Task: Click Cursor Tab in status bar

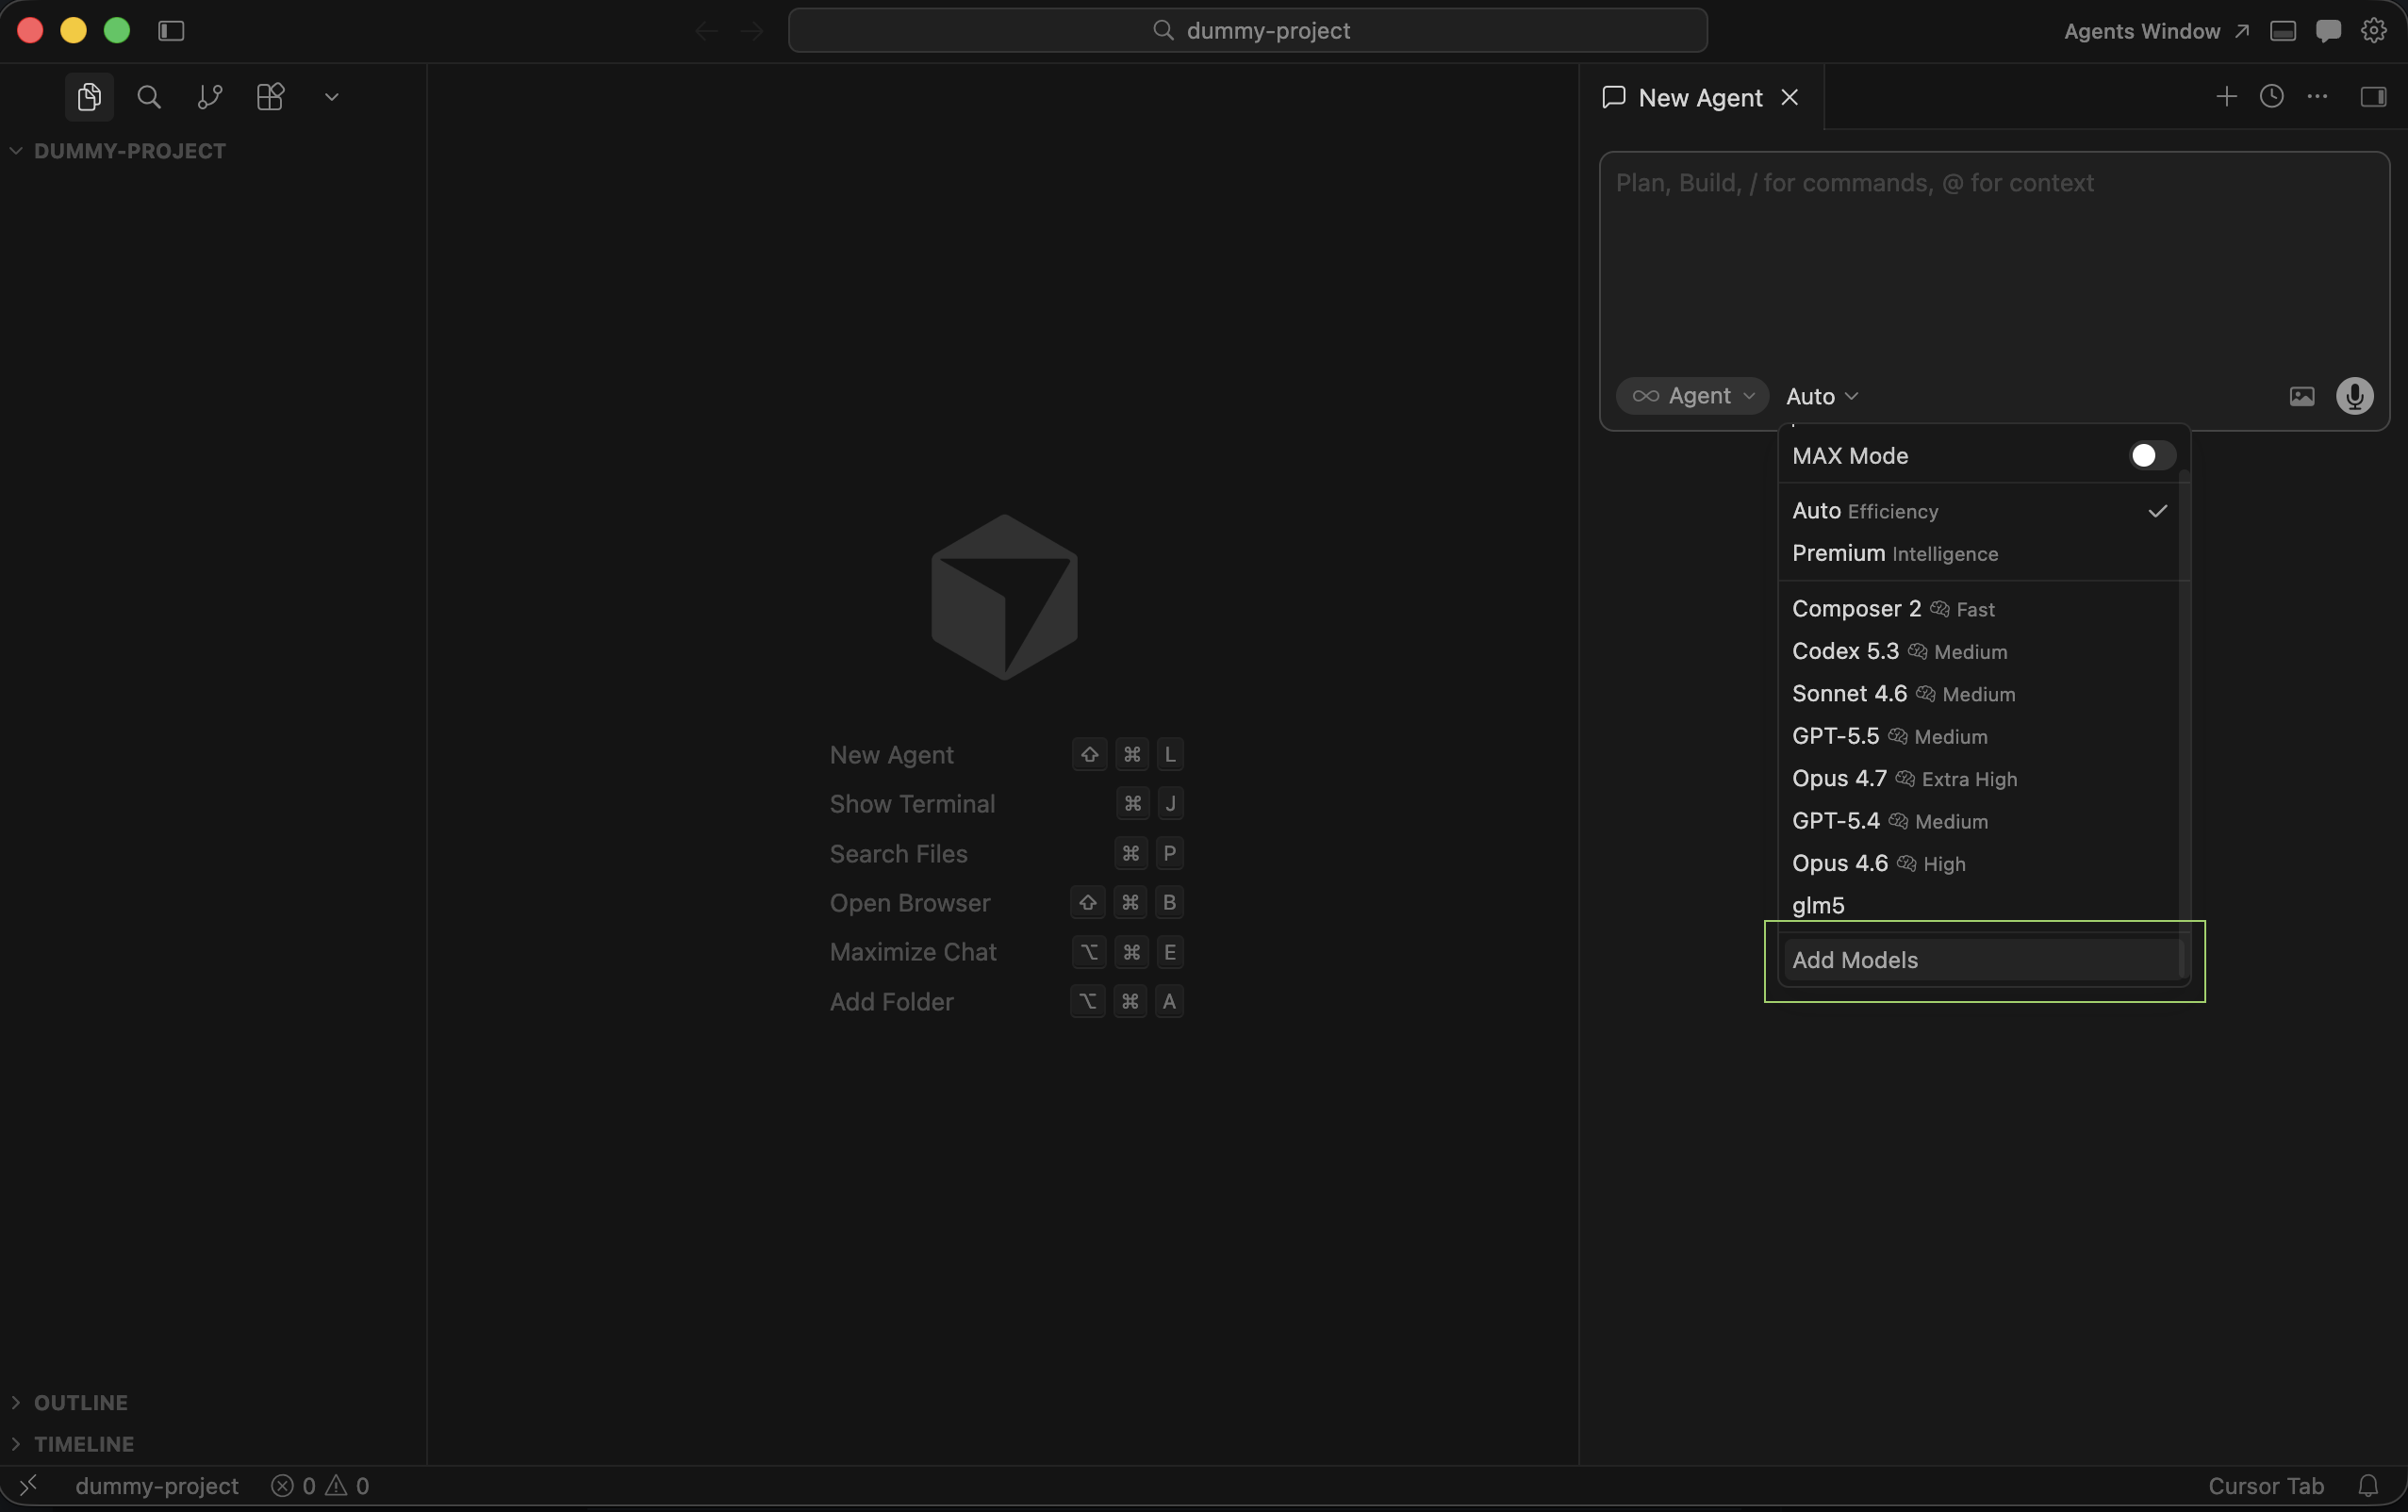Action: tap(2265, 1486)
